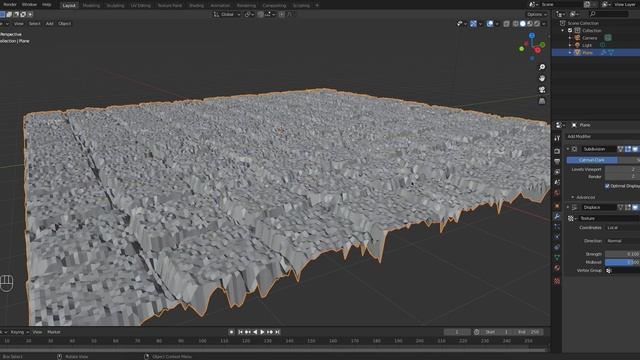Toggle viewport overlays icon
Screen dimensions: 640x360
pyautogui.click(x=490, y=24)
